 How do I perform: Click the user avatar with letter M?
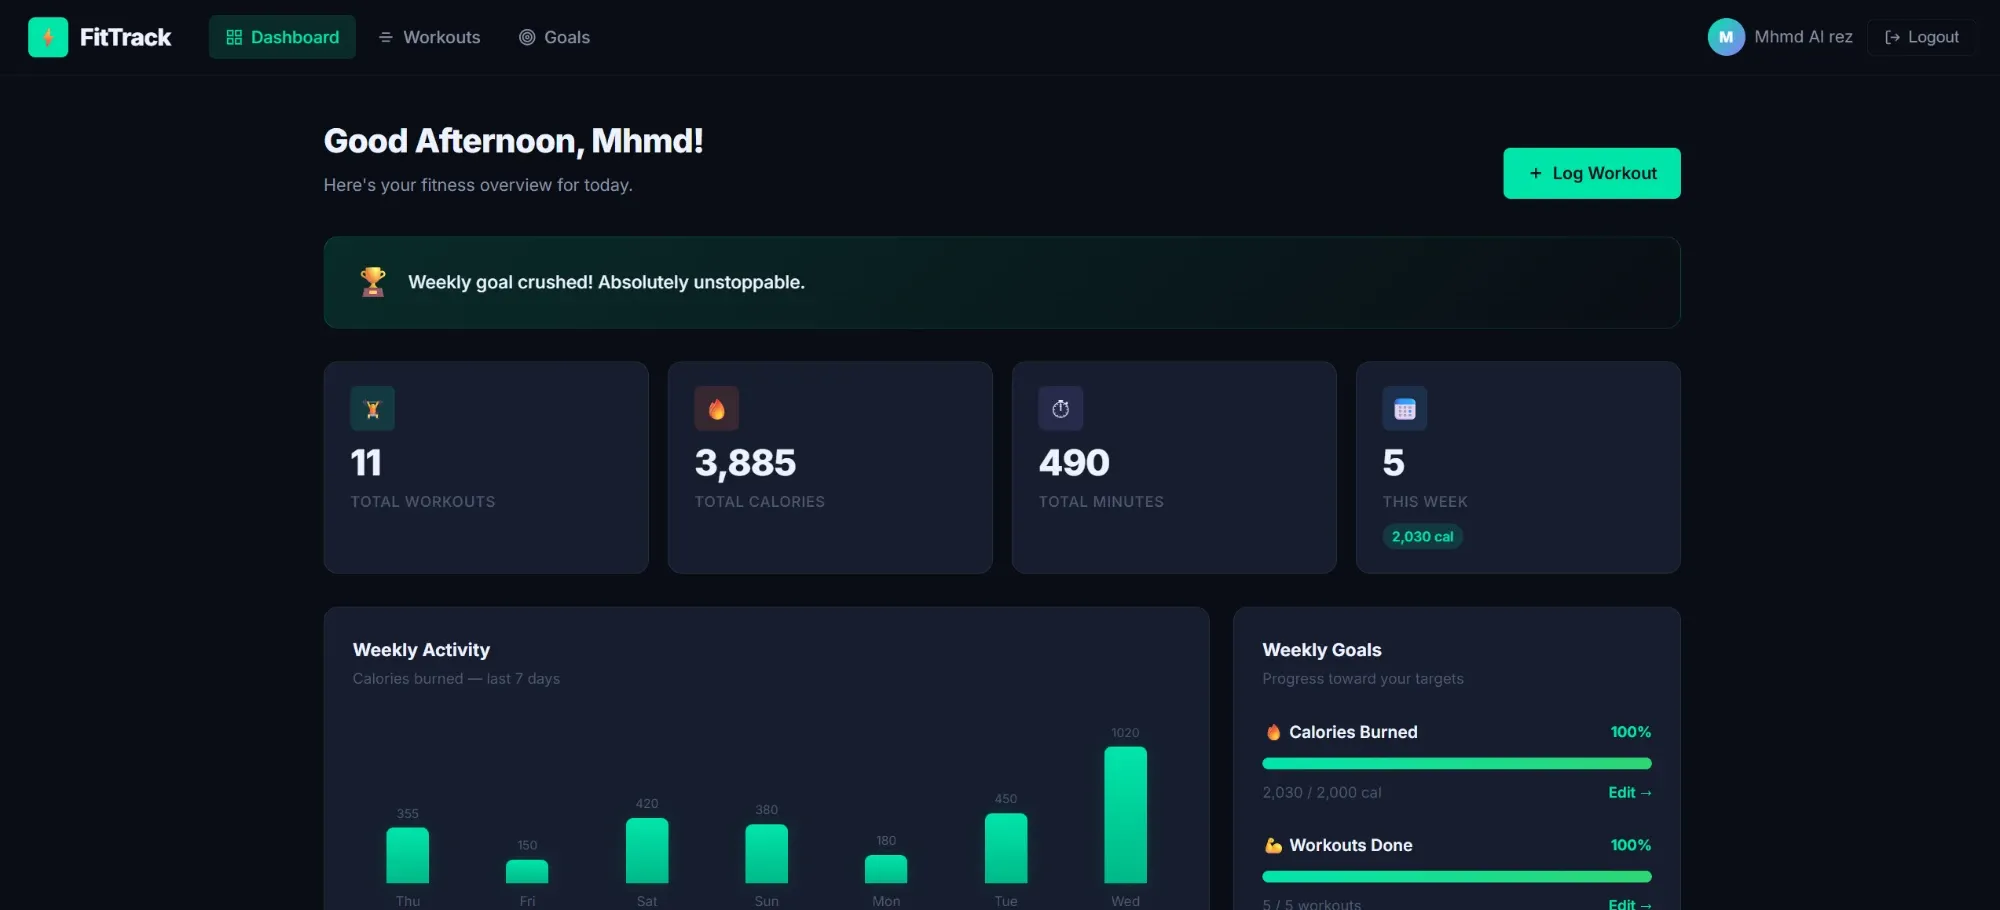coord(1726,37)
